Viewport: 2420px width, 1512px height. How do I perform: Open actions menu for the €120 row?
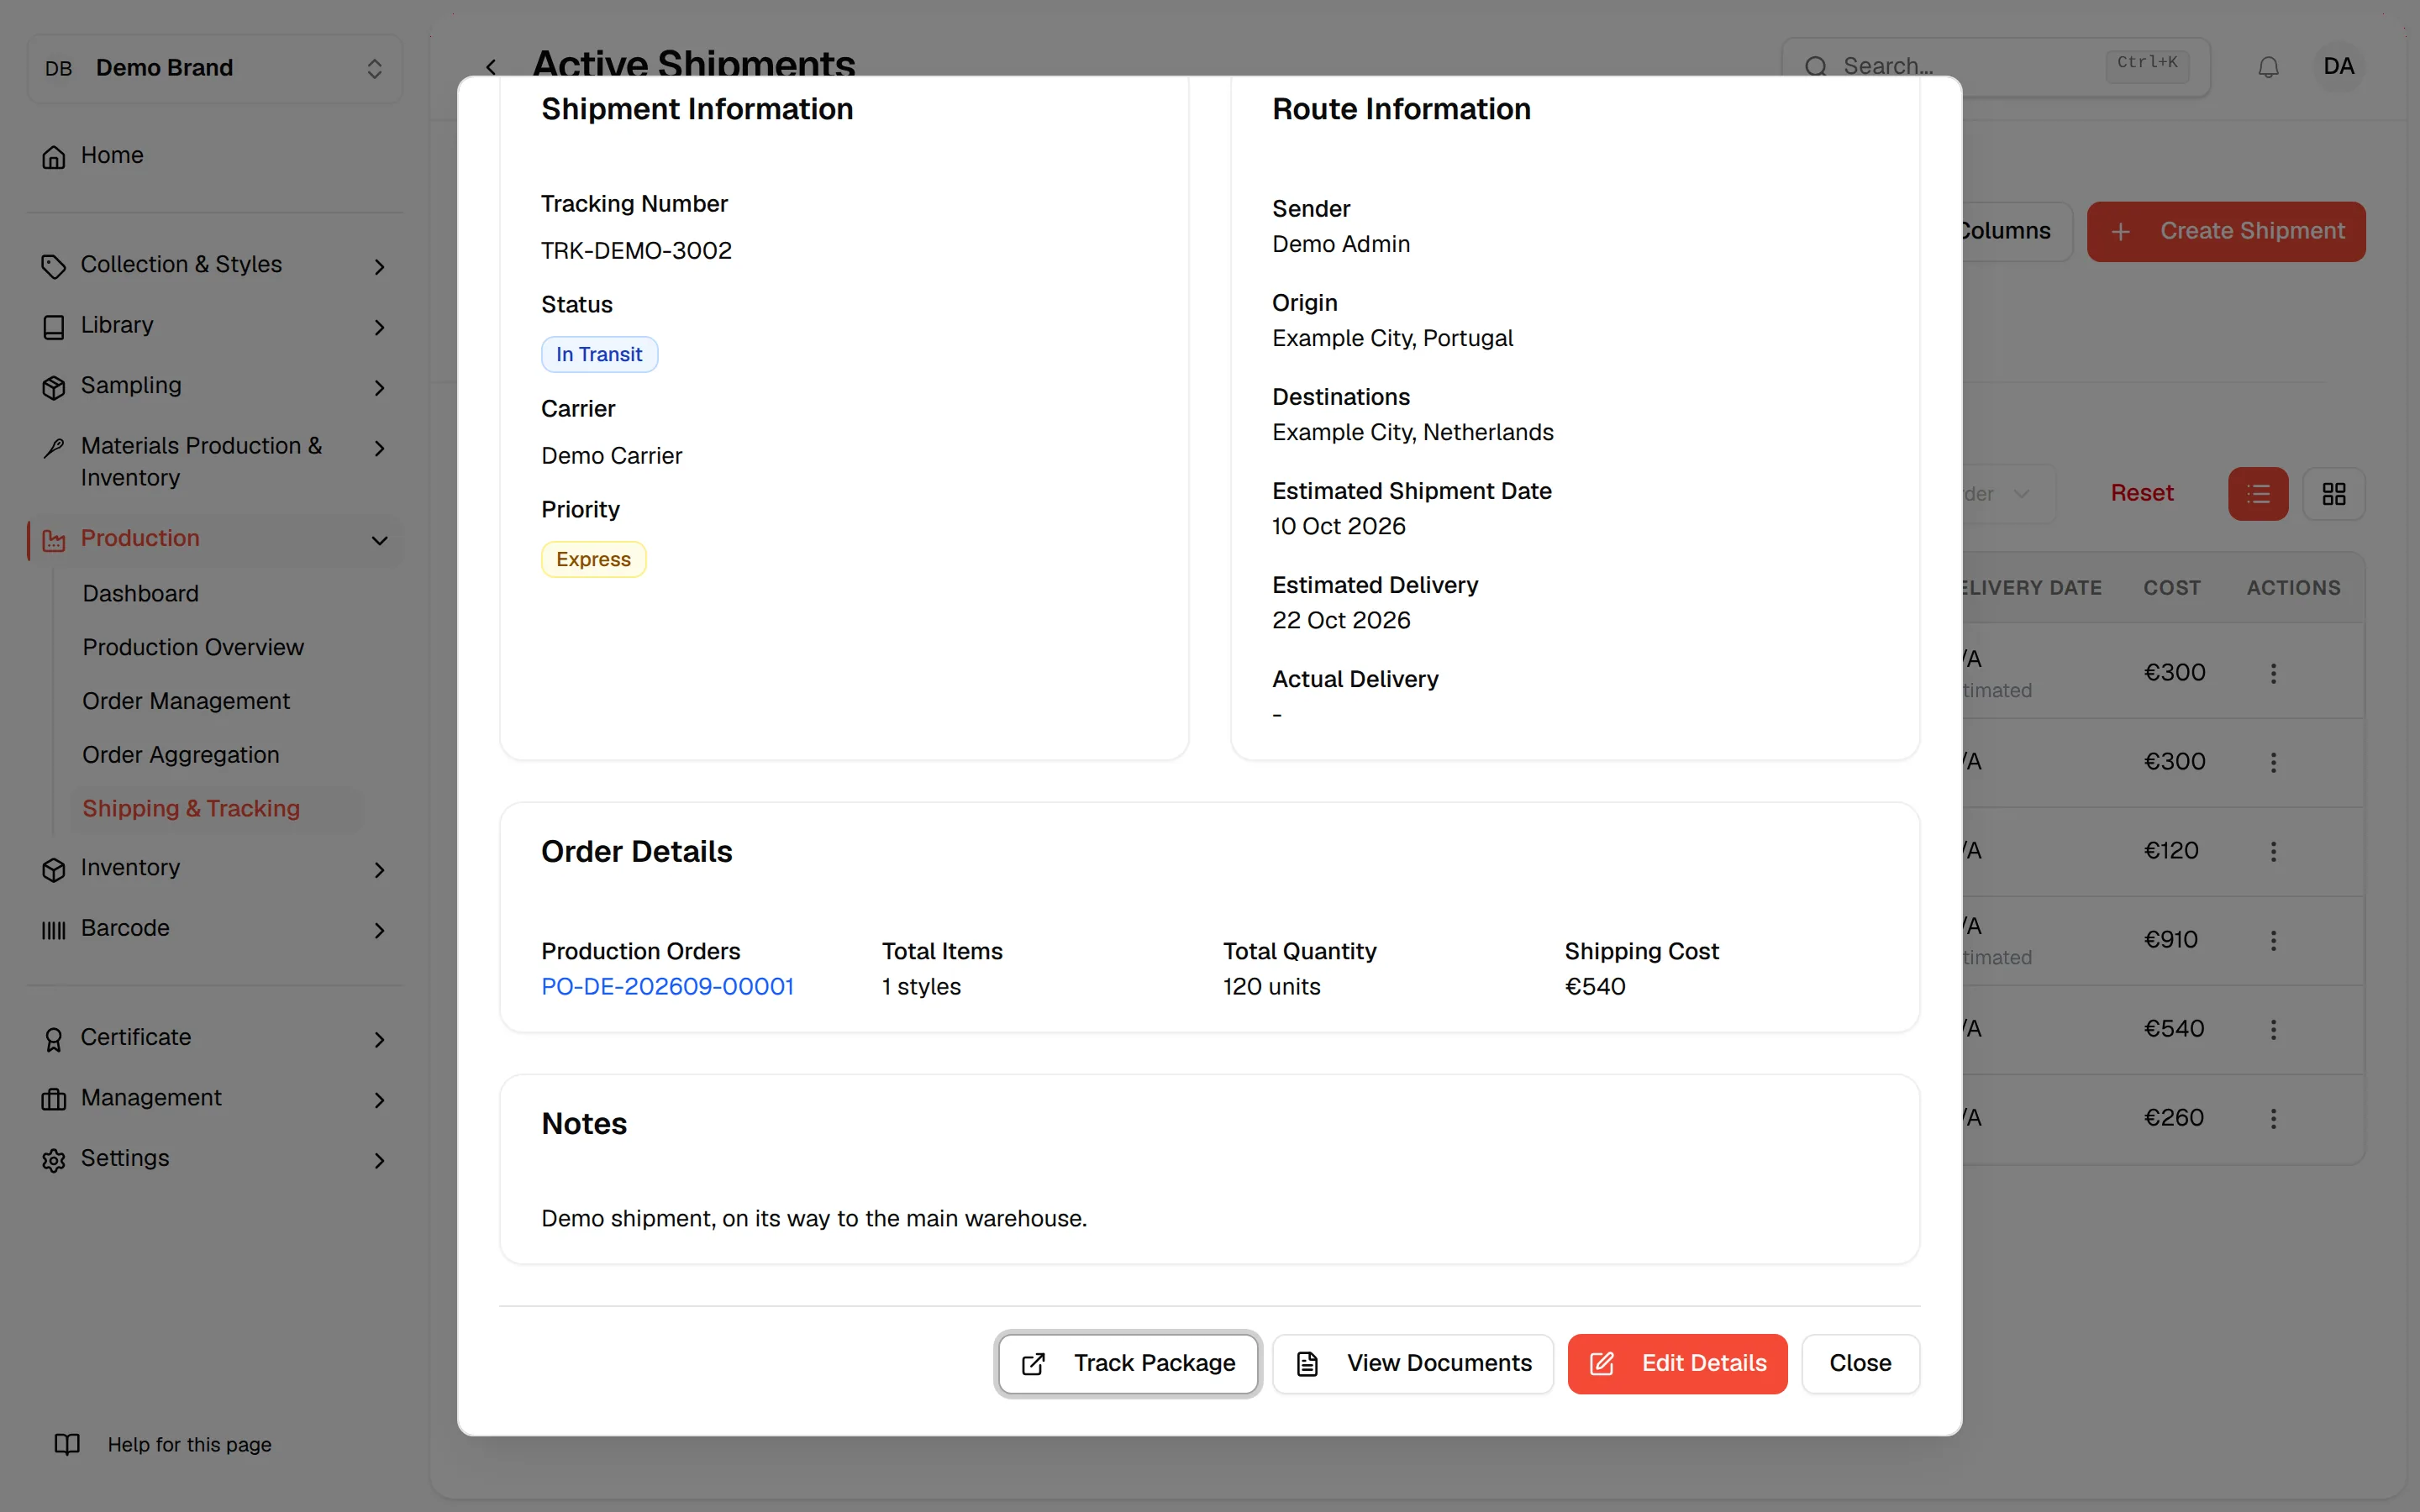click(2273, 851)
